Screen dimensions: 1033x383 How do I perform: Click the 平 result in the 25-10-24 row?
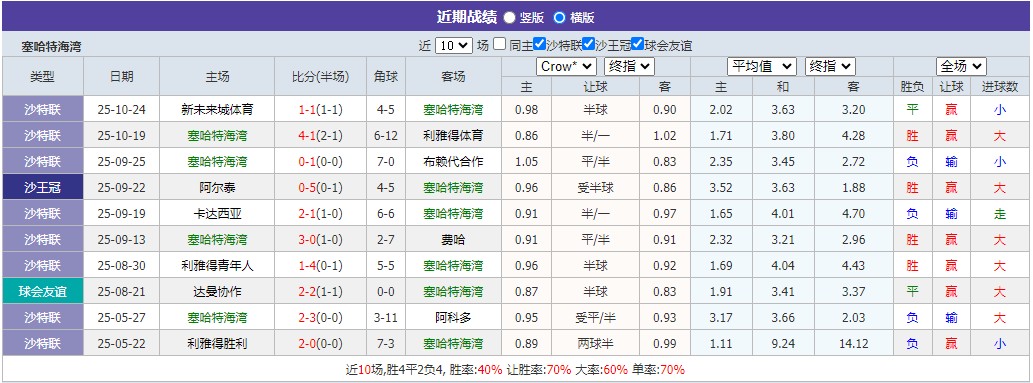[912, 109]
